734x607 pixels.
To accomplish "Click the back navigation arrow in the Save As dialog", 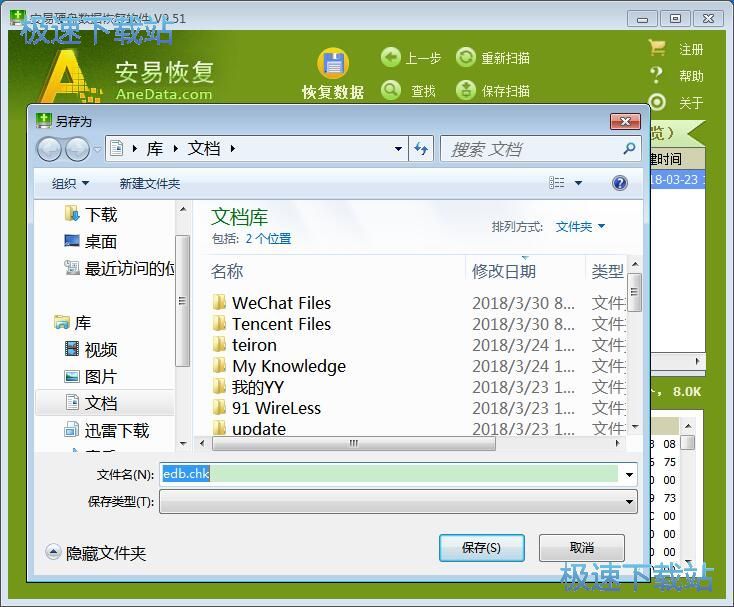I will pyautogui.click(x=49, y=149).
